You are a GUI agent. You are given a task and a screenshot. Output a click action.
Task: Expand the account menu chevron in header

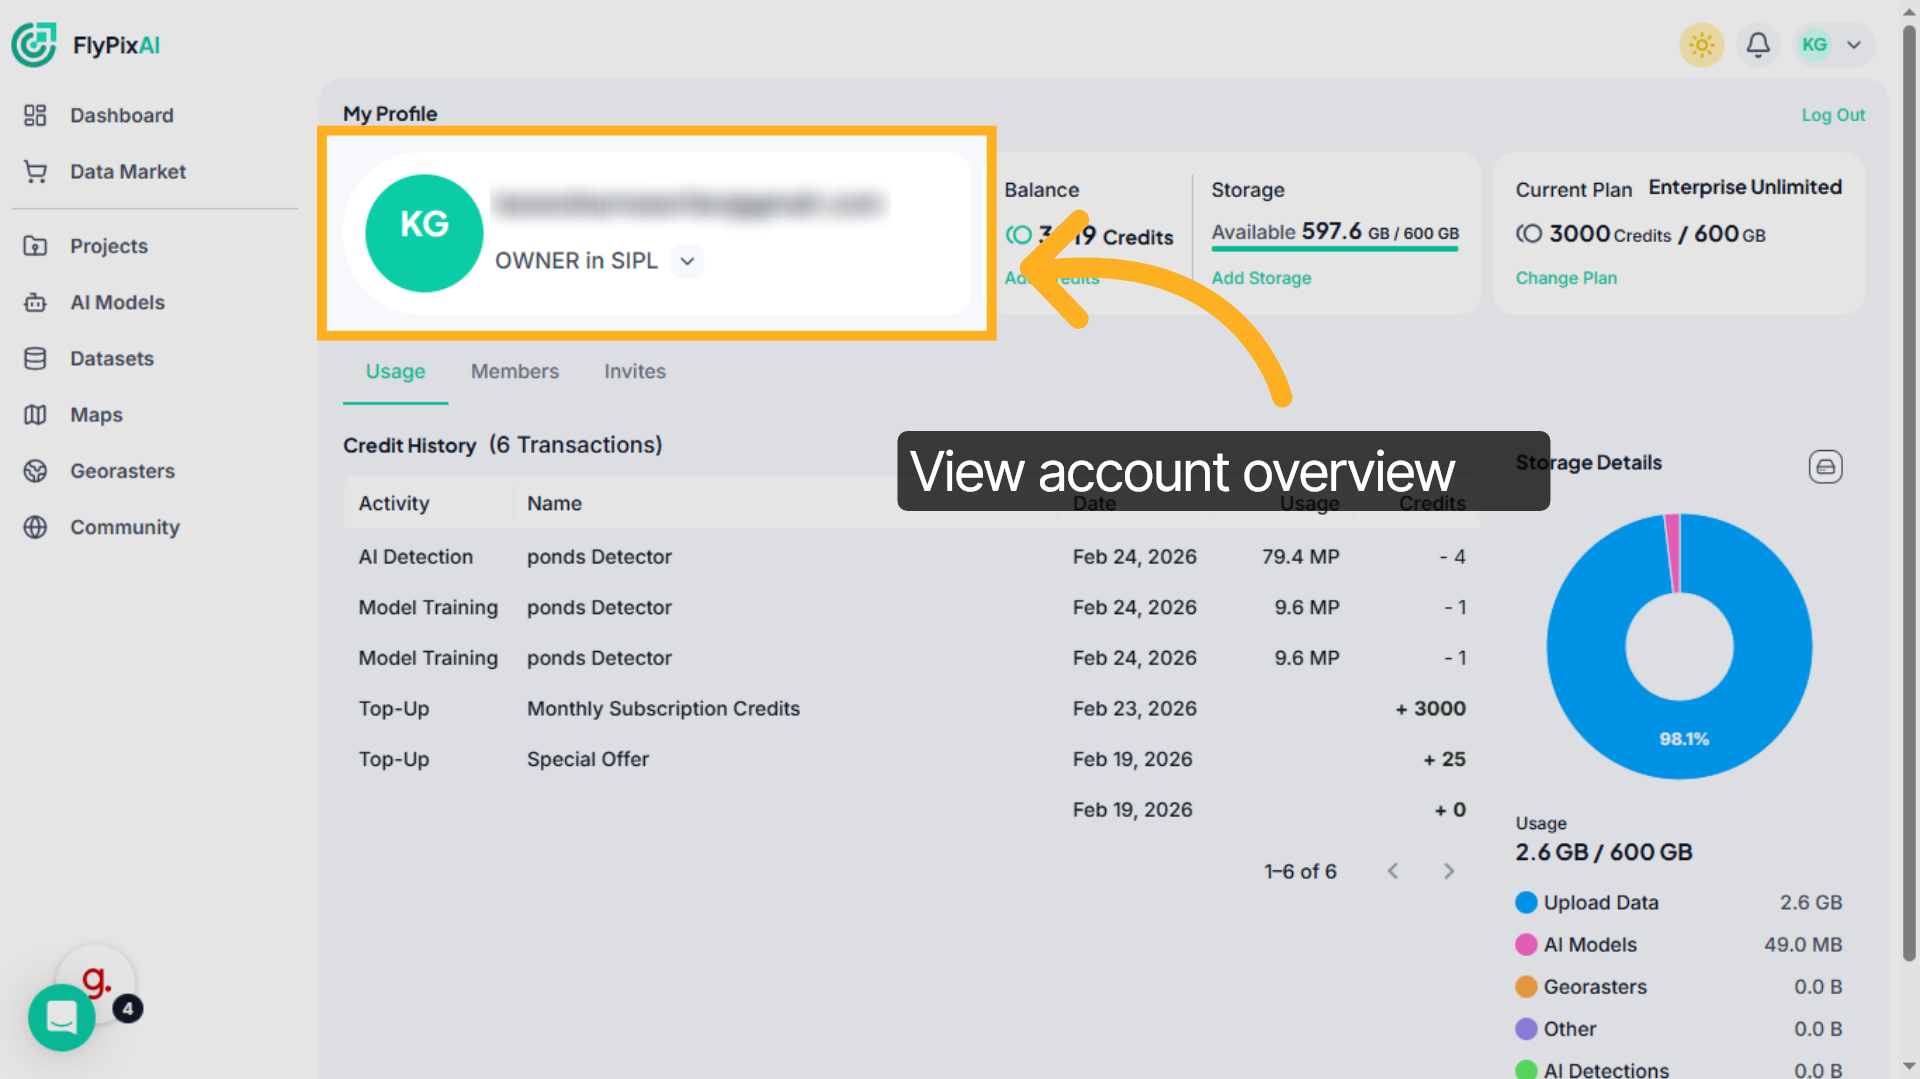(x=1854, y=45)
